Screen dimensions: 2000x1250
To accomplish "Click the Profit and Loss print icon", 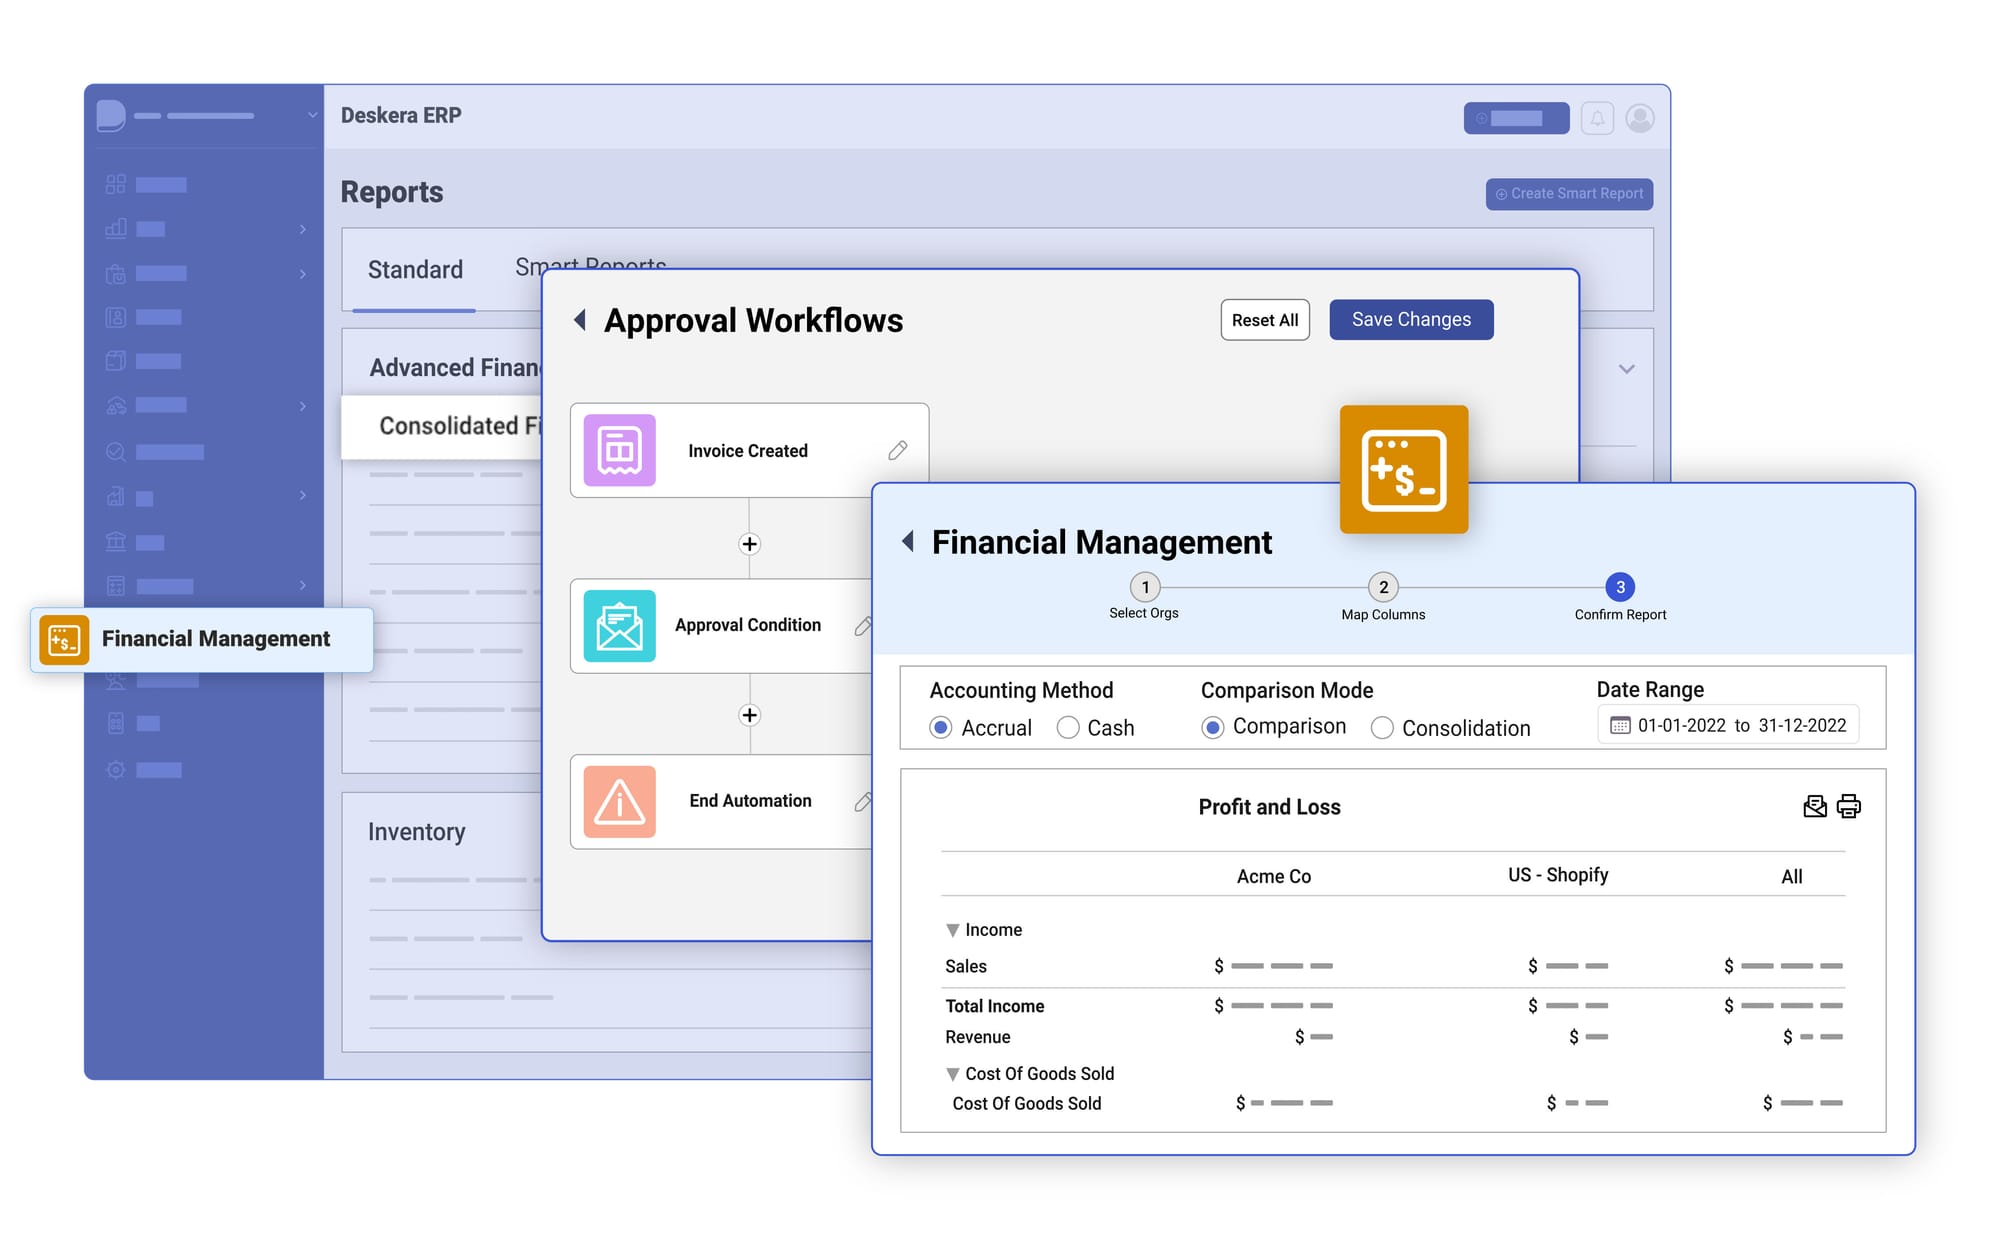I will pyautogui.click(x=1850, y=804).
